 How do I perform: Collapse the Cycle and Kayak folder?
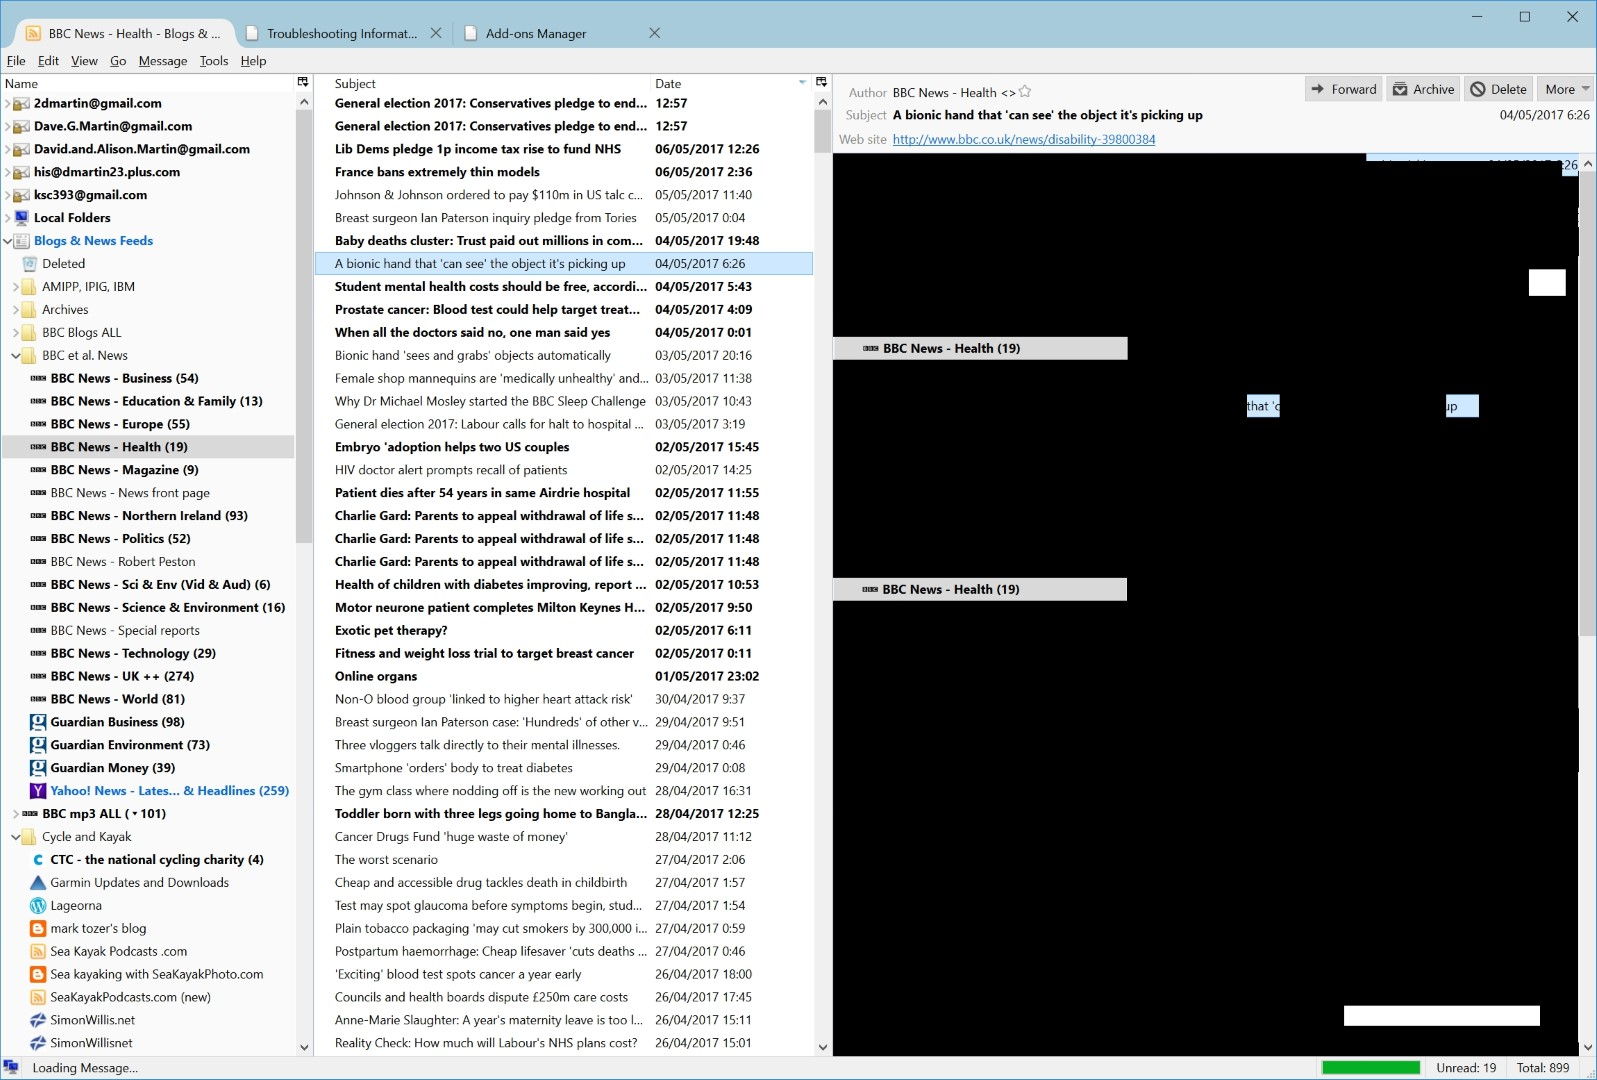(x=16, y=837)
